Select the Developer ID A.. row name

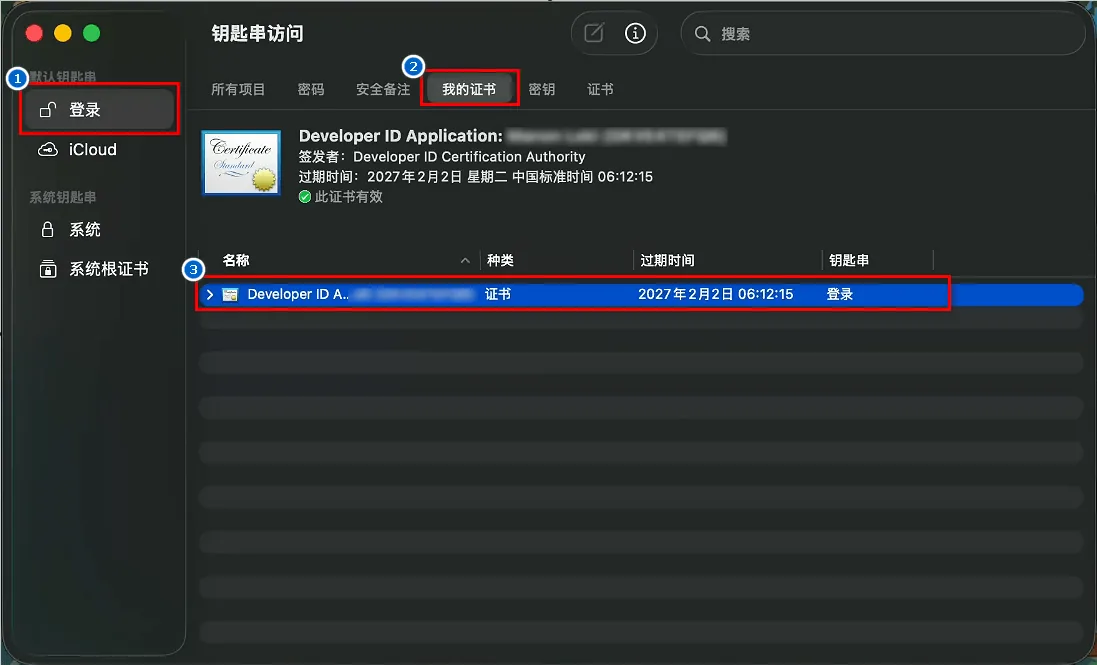(x=298, y=294)
